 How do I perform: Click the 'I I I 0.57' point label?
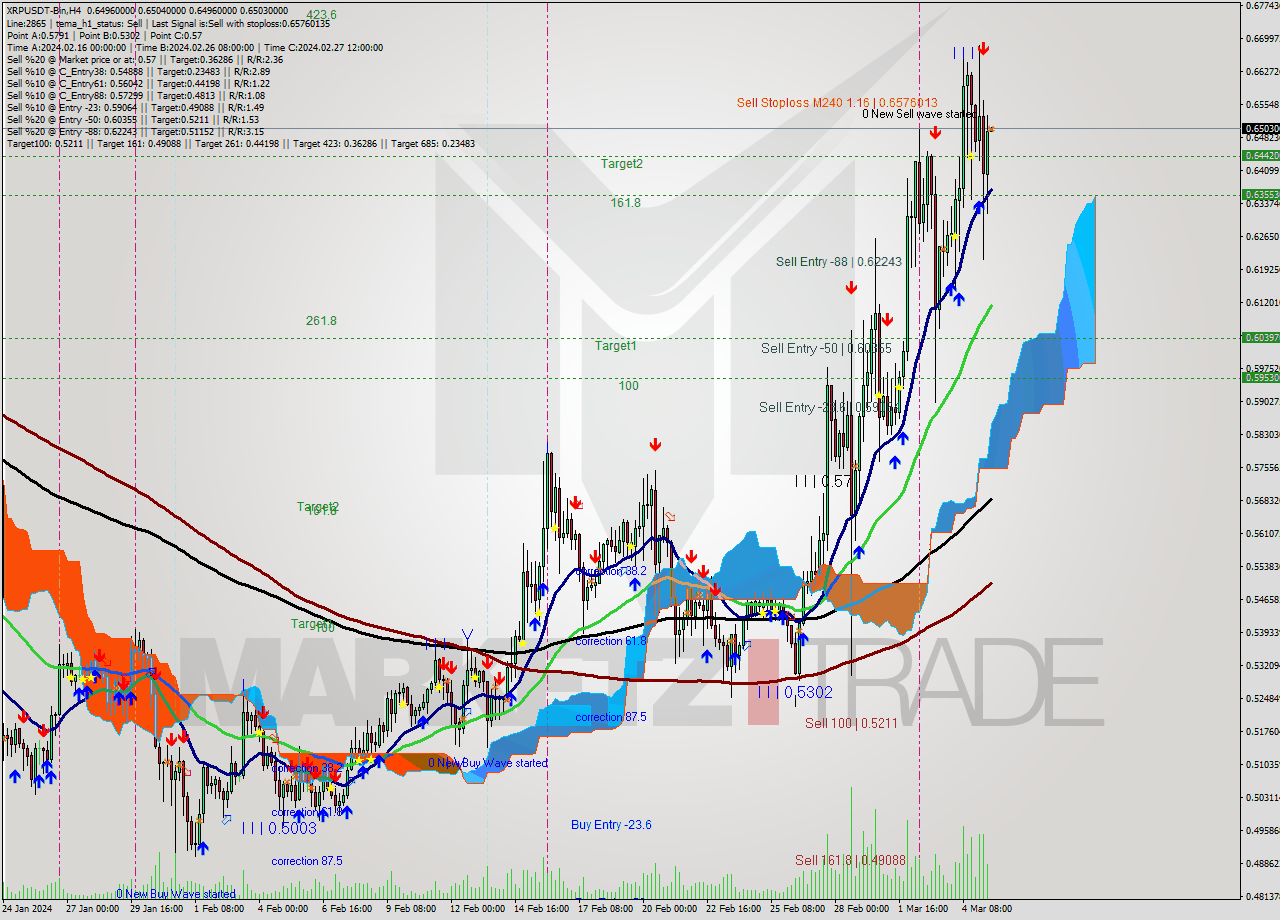822,482
